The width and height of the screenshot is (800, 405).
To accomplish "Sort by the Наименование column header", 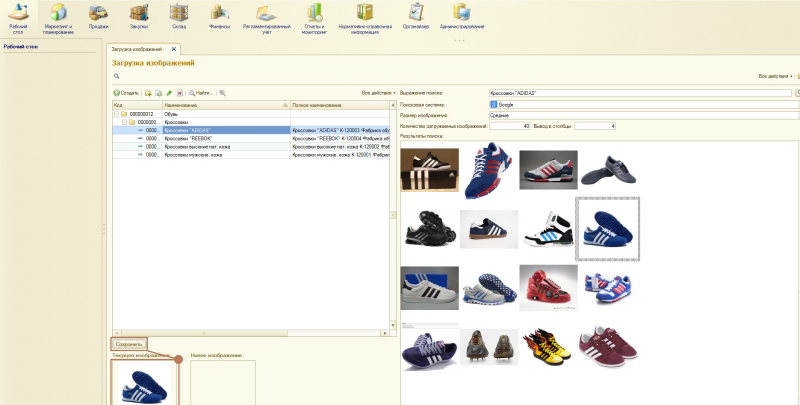I will coord(227,105).
